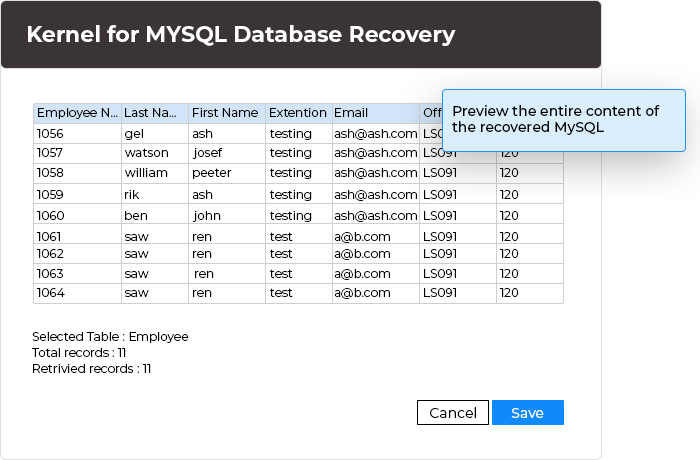Click 'ren' in row 1063
This screenshot has width=700, height=460.
(x=227, y=273)
